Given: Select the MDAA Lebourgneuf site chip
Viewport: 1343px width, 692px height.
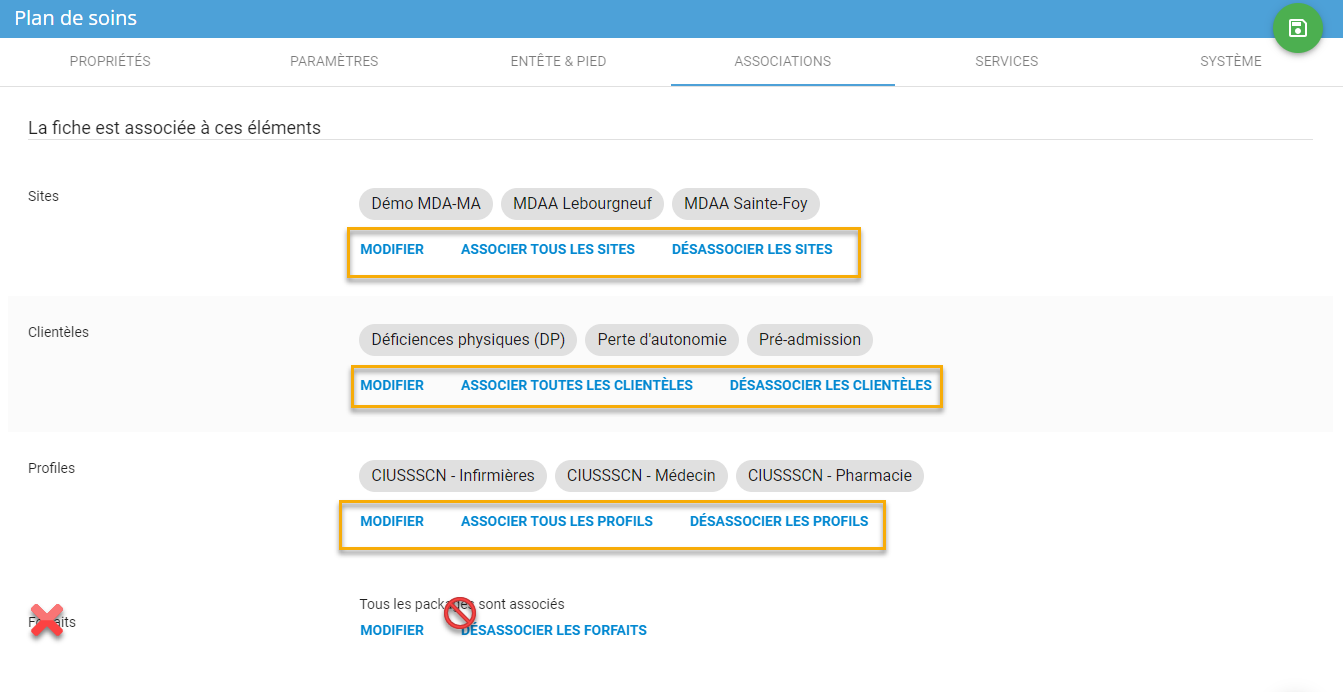Looking at the screenshot, I should point(582,204).
